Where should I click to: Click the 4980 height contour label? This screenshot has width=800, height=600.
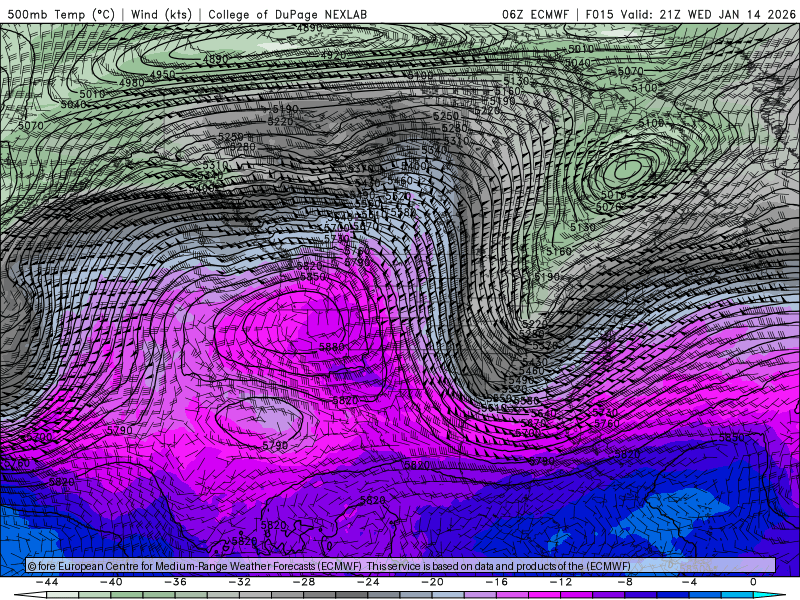coord(132,83)
